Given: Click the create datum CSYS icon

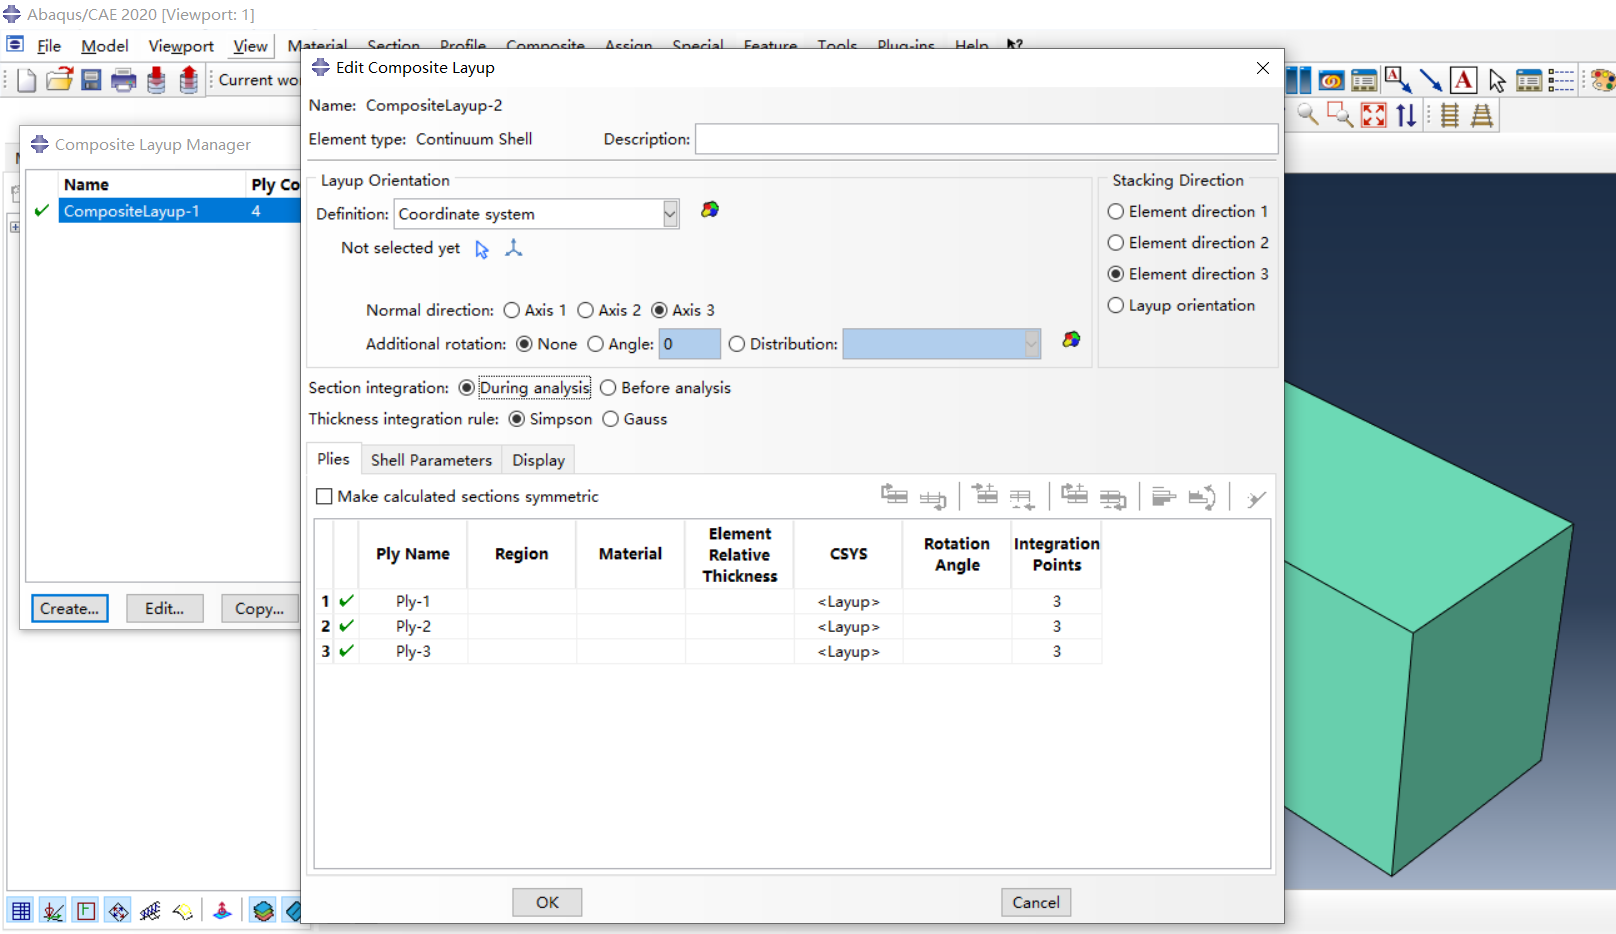Looking at the screenshot, I should pyautogui.click(x=514, y=248).
